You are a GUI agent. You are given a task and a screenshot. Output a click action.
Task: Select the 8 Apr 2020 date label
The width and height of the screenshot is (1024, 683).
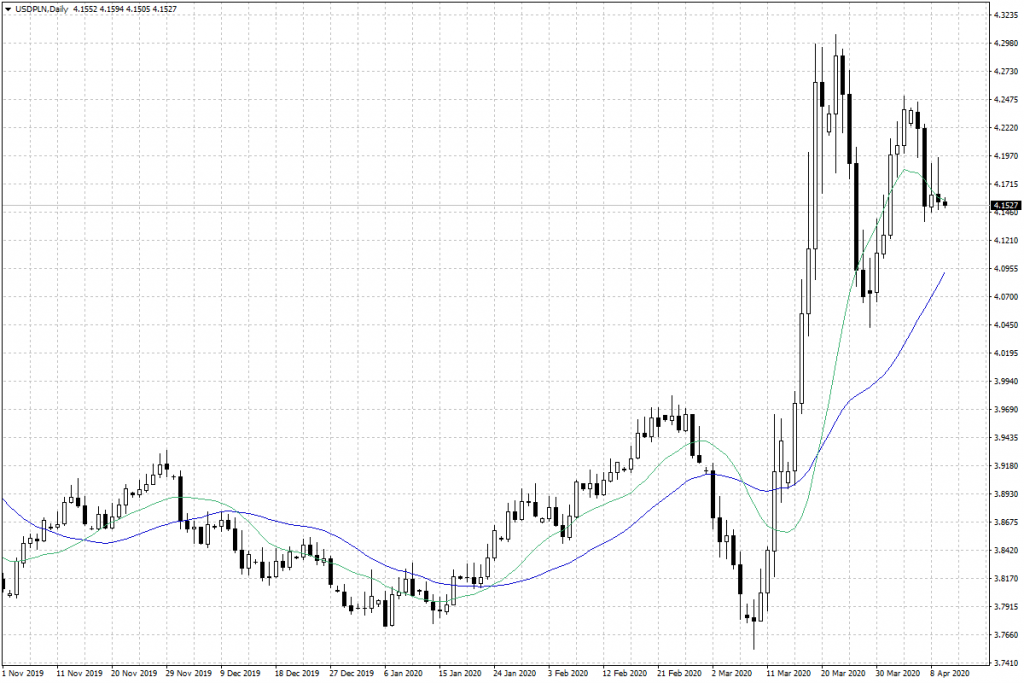pyautogui.click(x=950, y=673)
